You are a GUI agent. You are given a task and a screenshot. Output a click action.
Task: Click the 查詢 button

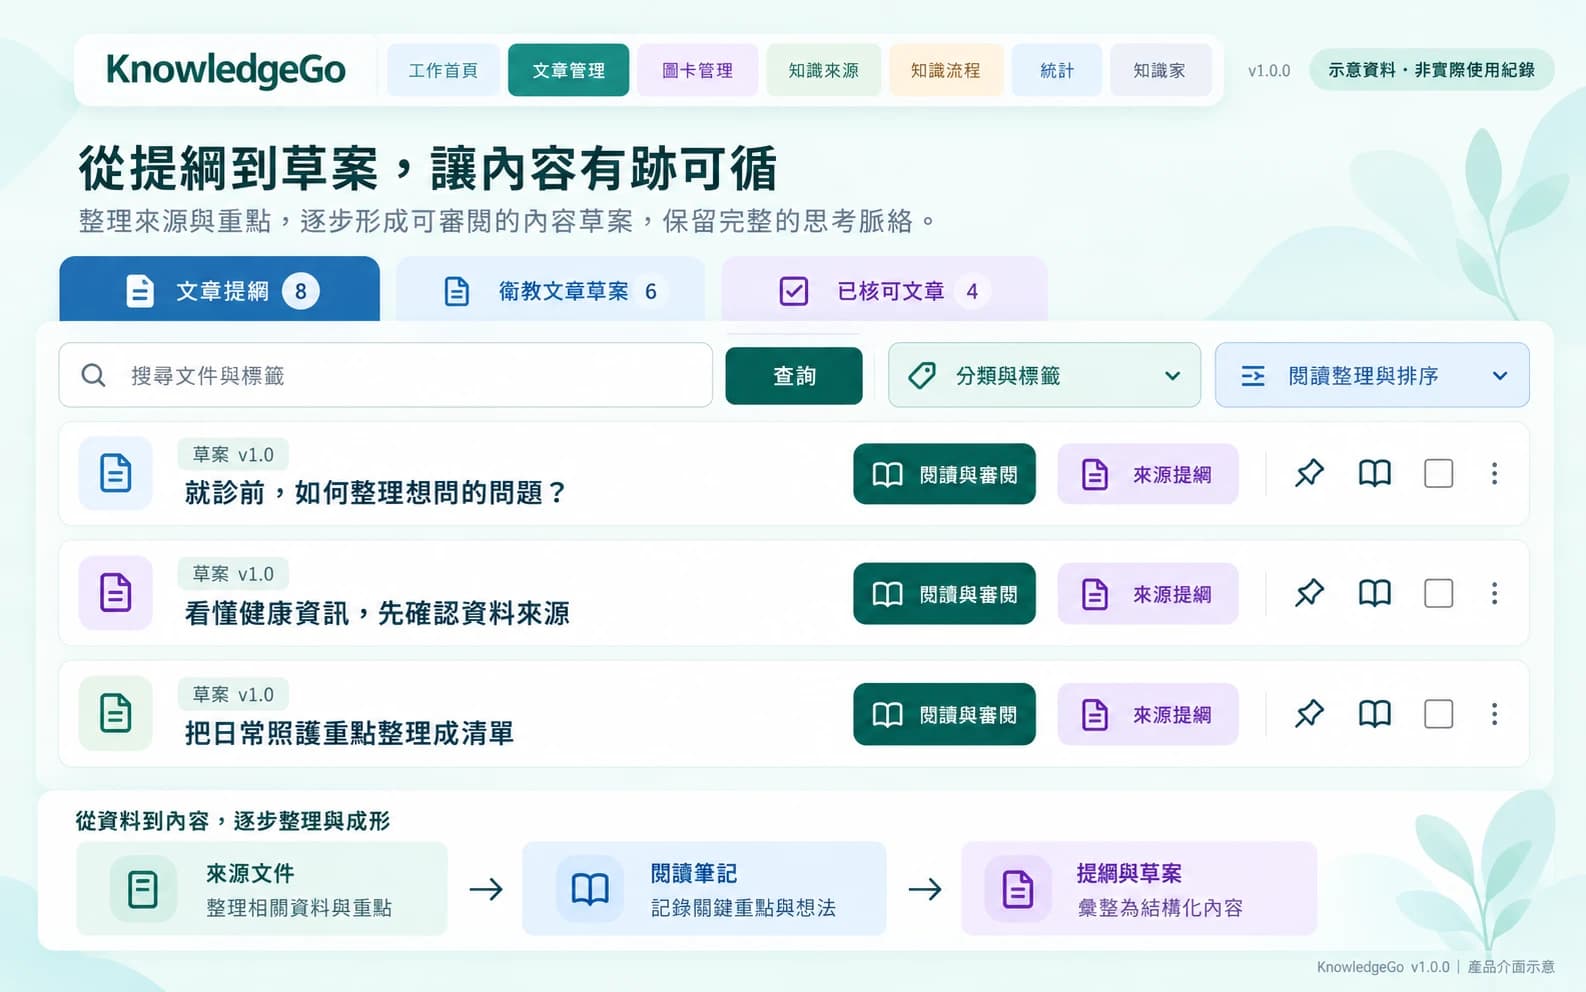coord(794,376)
